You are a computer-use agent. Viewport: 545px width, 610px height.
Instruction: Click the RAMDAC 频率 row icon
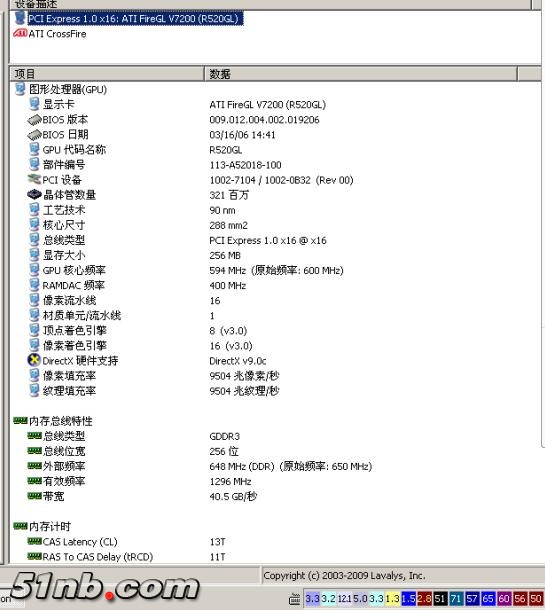(x=34, y=285)
